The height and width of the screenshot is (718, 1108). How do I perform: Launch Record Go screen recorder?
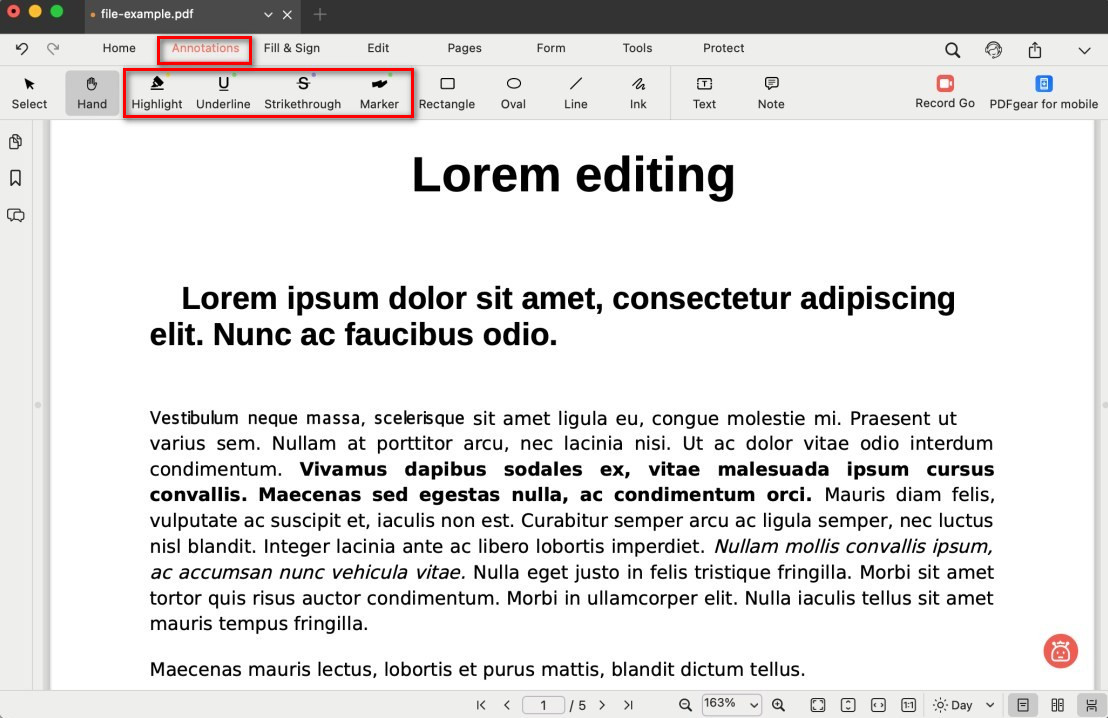[x=945, y=92]
